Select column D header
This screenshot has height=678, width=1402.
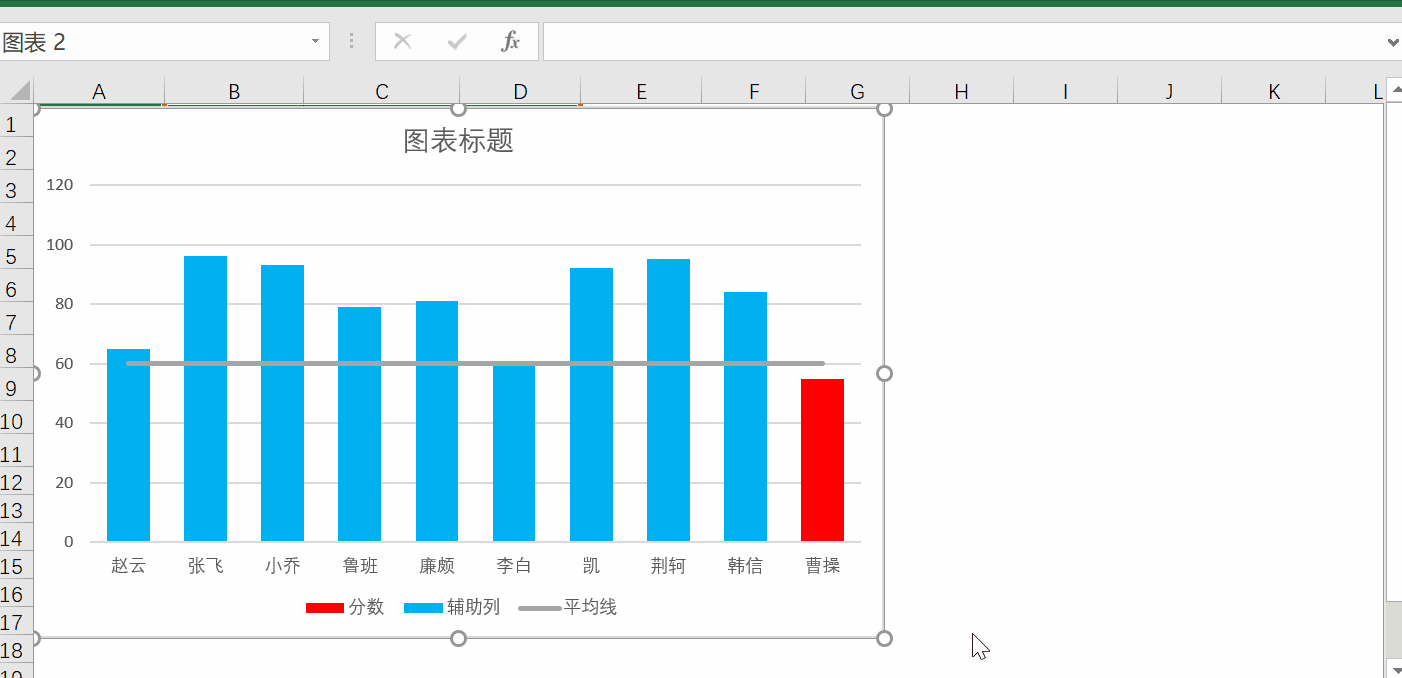[520, 92]
